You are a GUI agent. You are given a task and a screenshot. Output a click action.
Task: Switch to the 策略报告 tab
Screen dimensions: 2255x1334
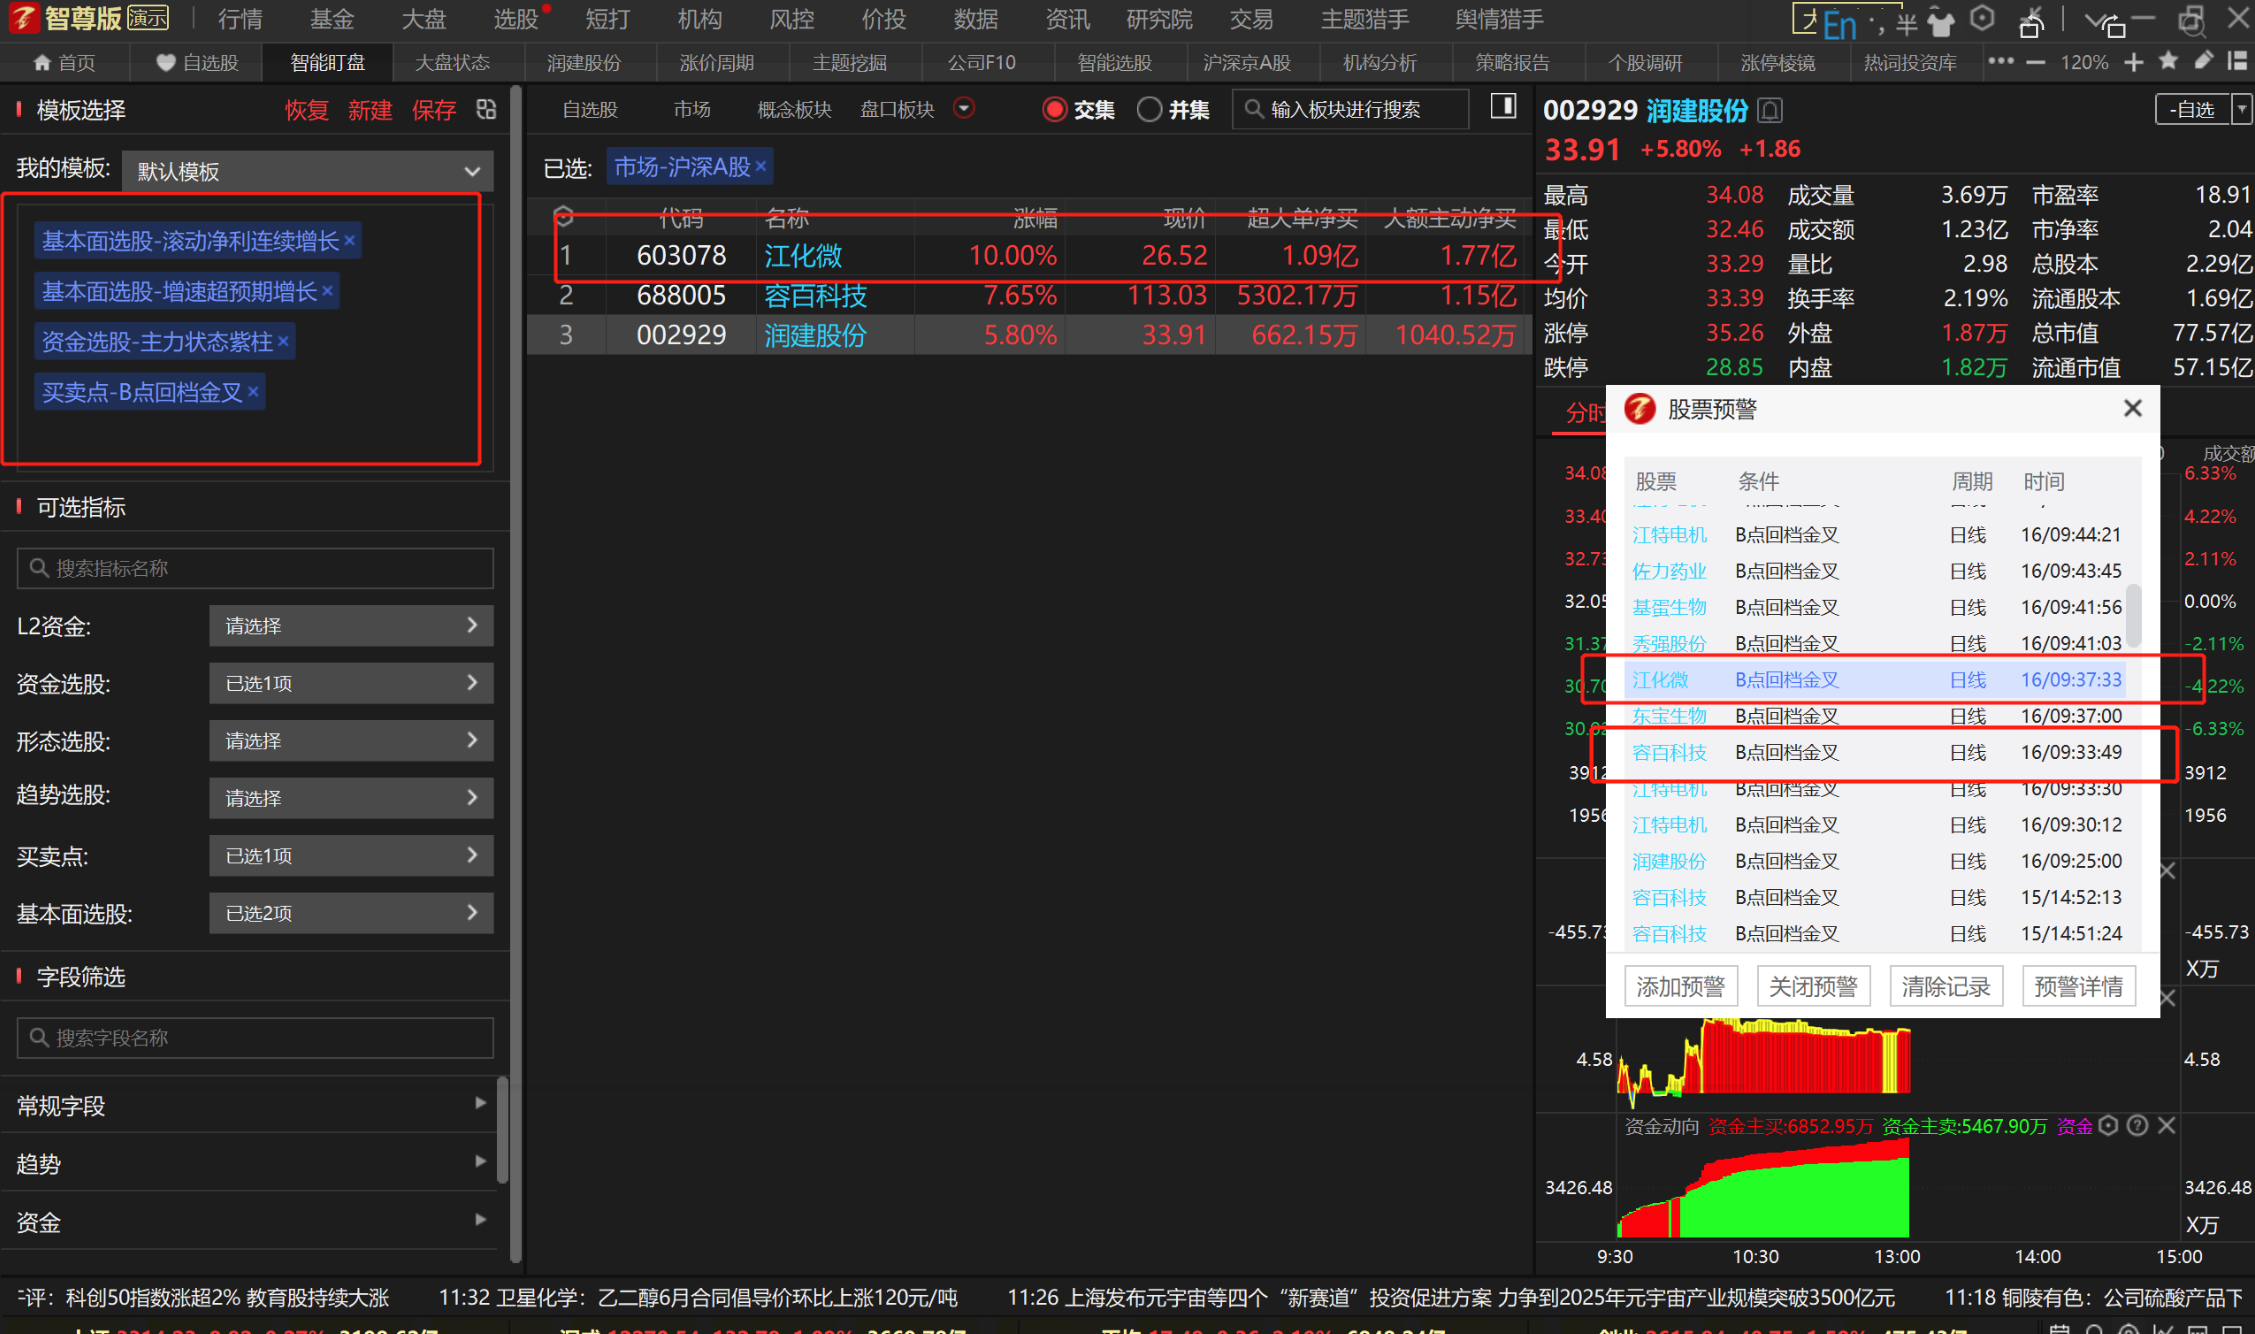[1512, 62]
